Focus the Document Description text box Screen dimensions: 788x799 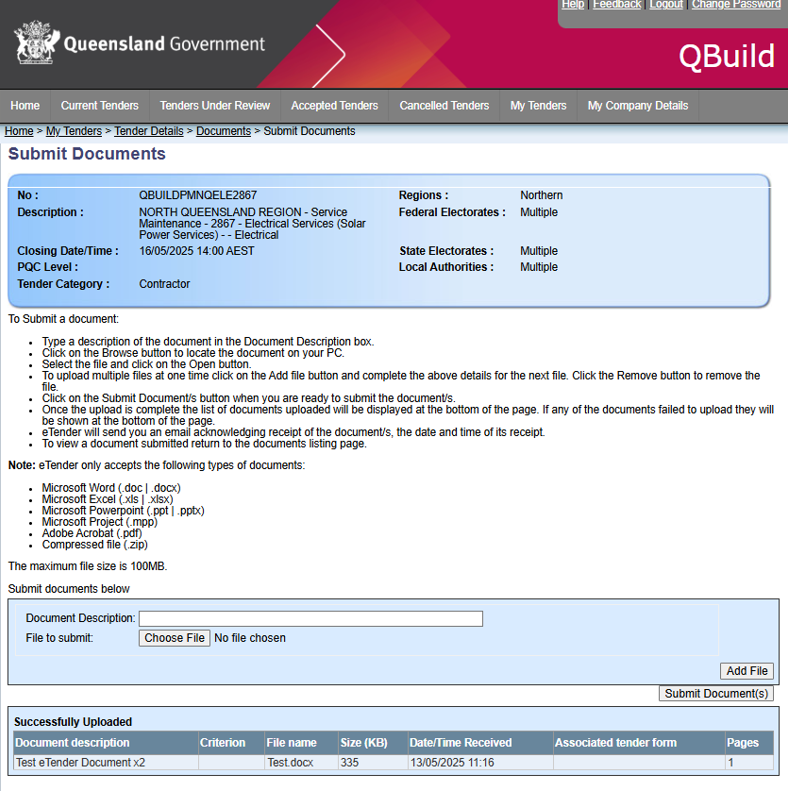(311, 619)
